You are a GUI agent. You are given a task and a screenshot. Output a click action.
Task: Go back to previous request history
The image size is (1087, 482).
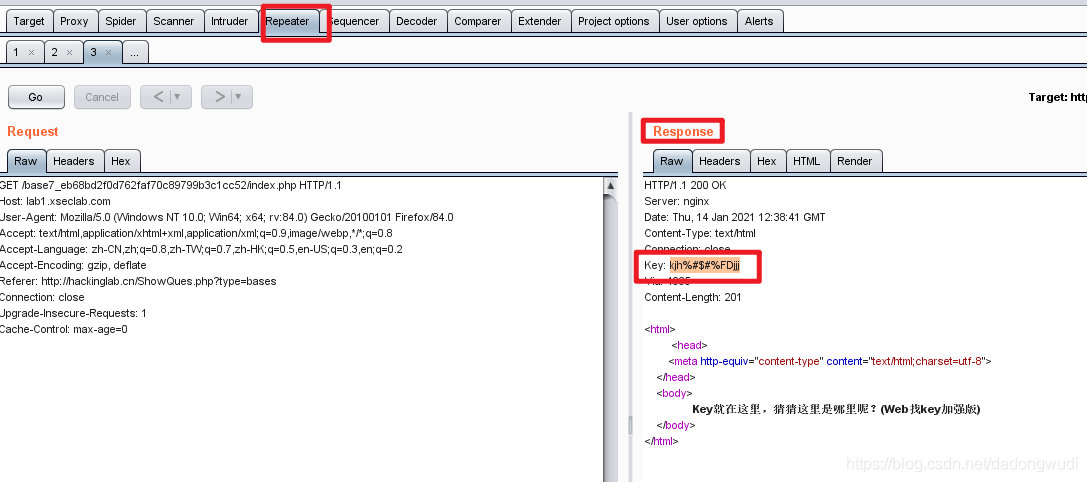tap(158, 97)
